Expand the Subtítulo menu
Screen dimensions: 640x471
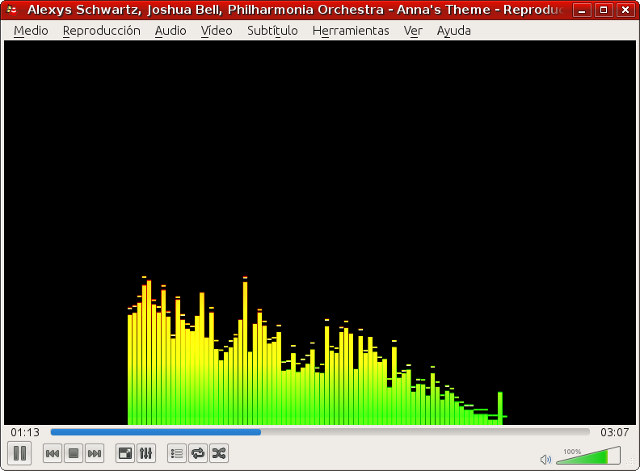point(272,30)
